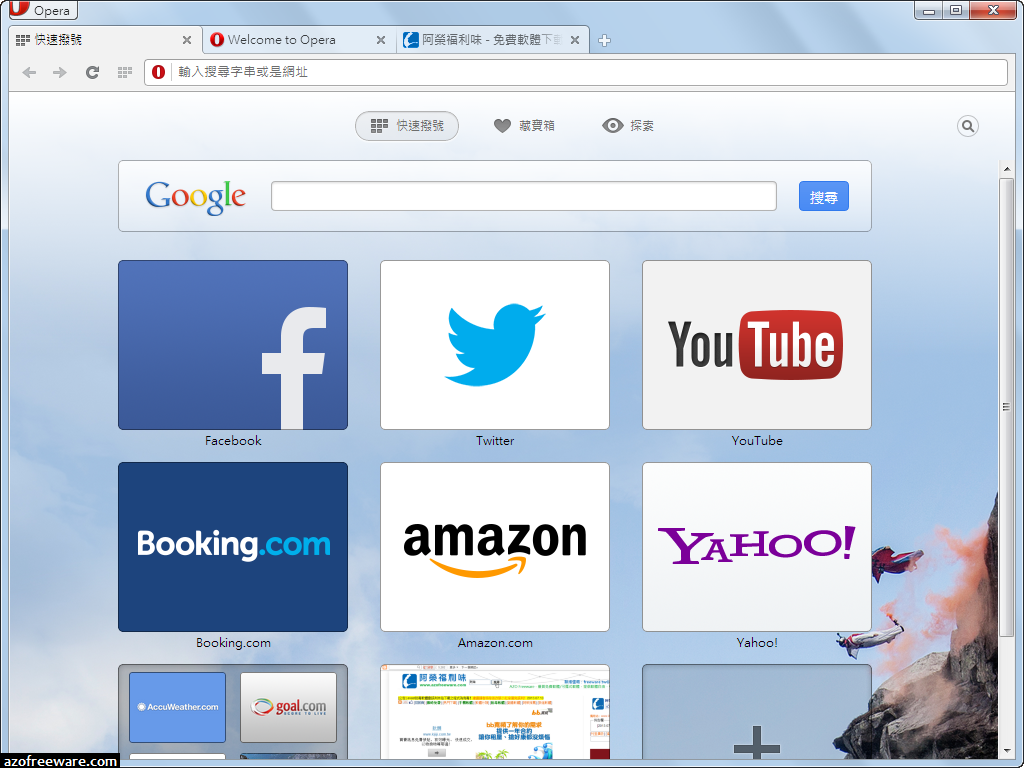The width and height of the screenshot is (1024, 768).
Task: Click the YouTube label text
Action: point(757,441)
